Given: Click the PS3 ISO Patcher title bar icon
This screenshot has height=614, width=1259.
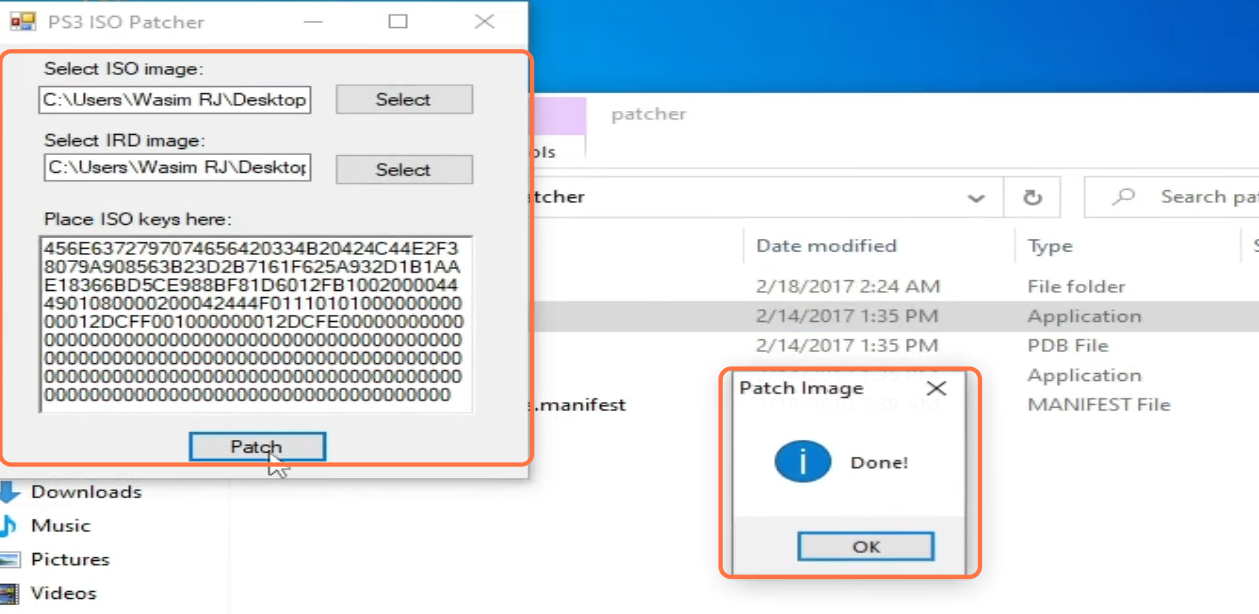Looking at the screenshot, I should click(22, 21).
